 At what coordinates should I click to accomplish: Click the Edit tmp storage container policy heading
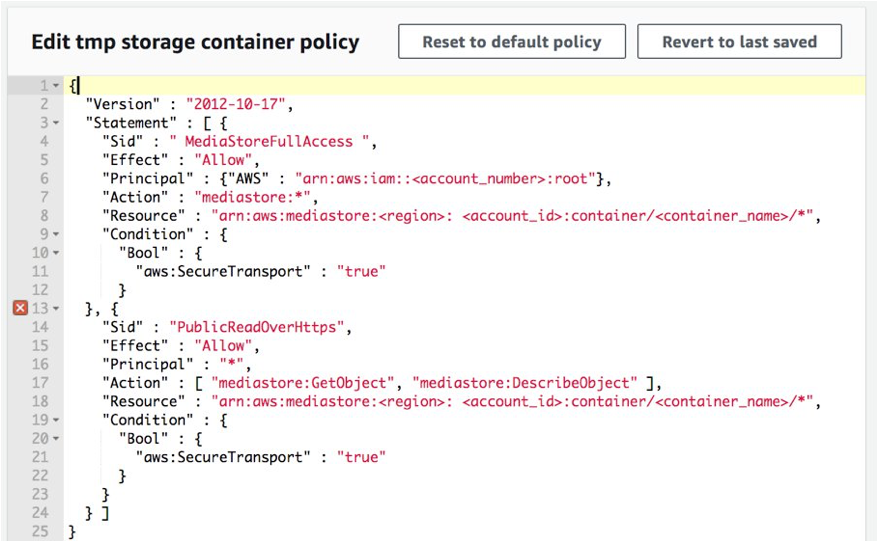click(x=195, y=42)
